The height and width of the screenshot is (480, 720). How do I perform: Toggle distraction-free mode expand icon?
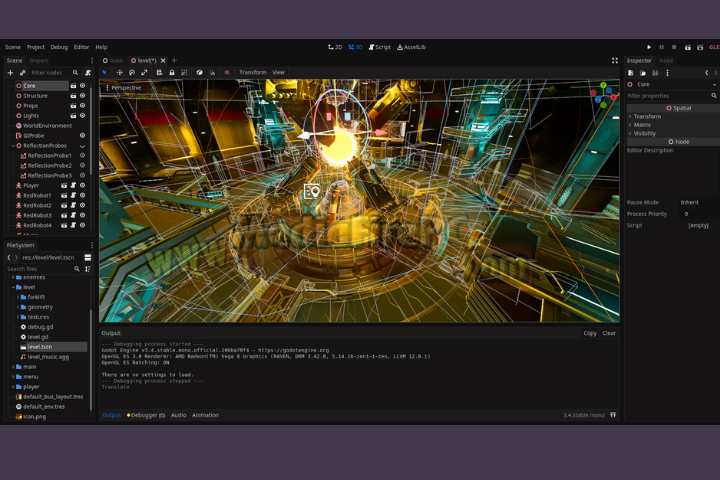[615, 61]
